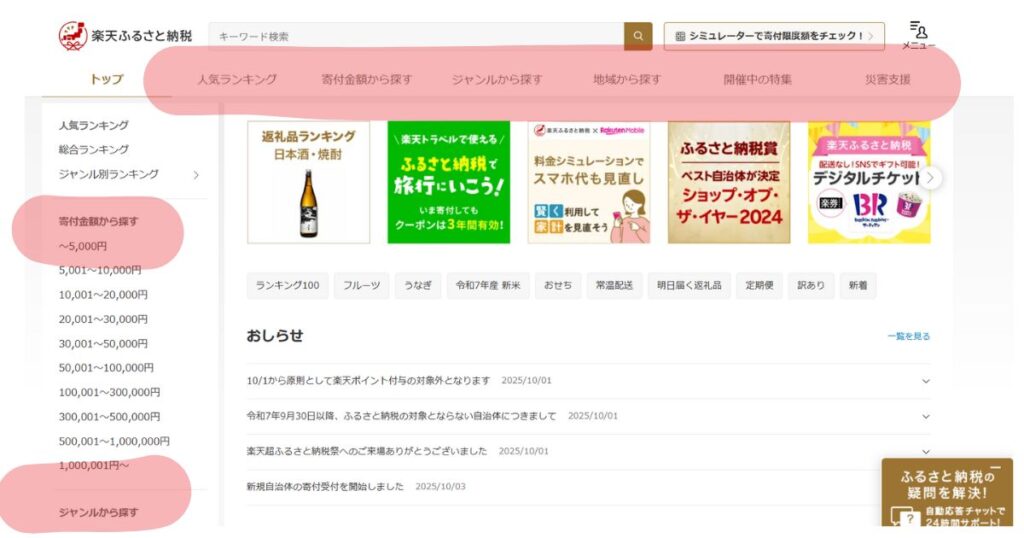Open 総合ランキング in the sidebar

(x=93, y=150)
